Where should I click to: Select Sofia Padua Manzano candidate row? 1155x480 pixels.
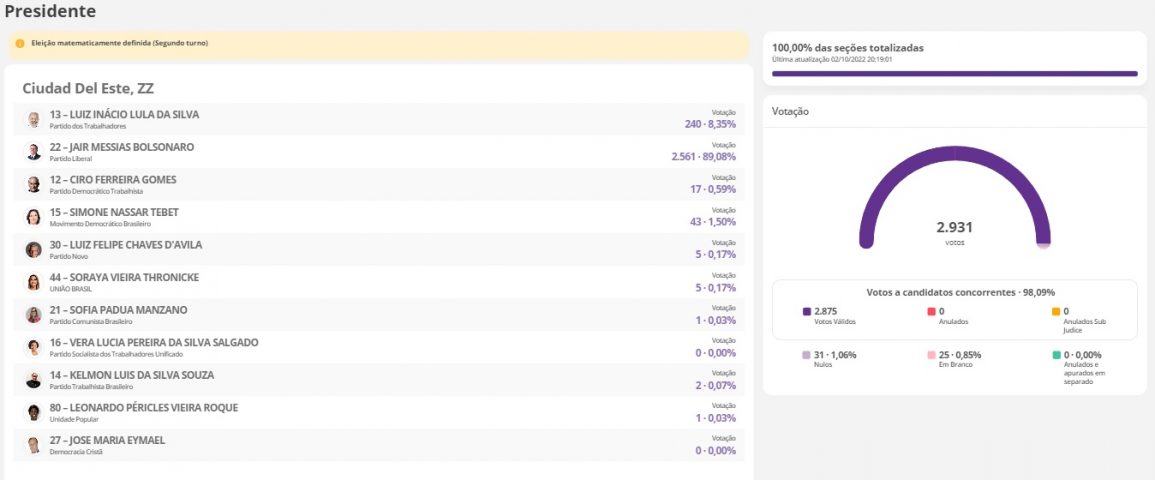pos(380,315)
